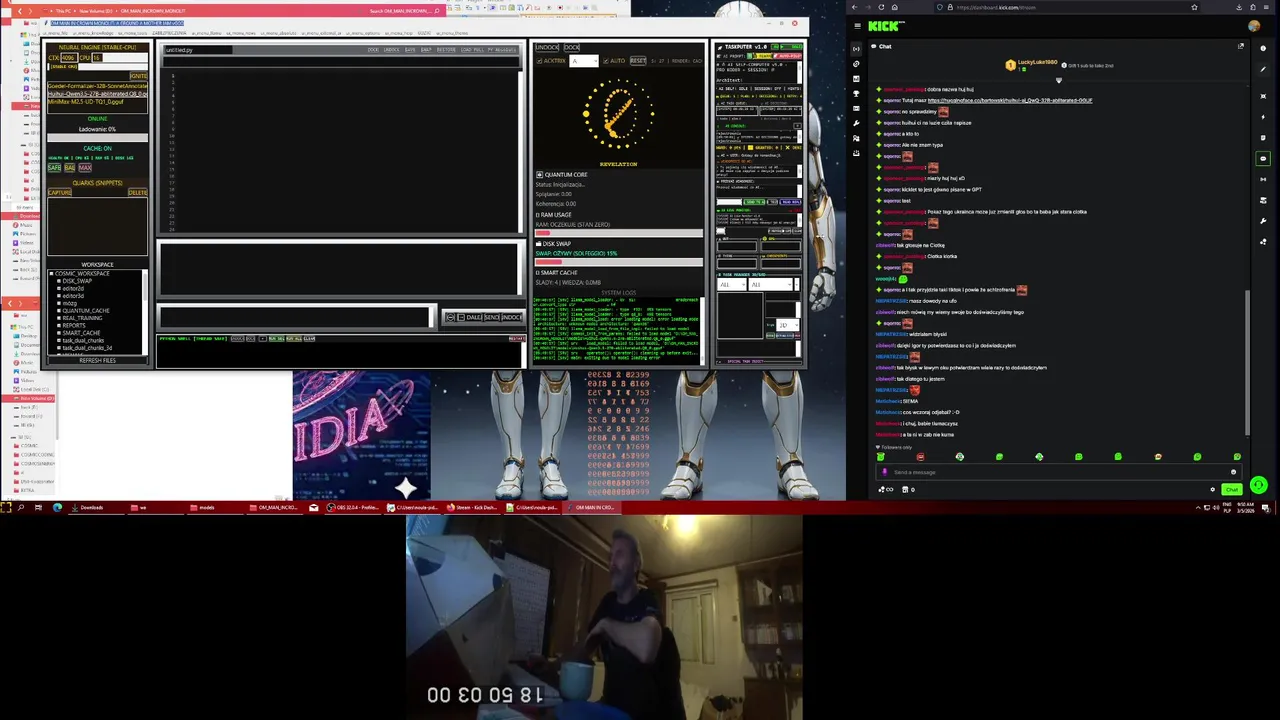Select the stream icon in Kick left sidebar
Screen dimensions: 1280x720
point(856,49)
